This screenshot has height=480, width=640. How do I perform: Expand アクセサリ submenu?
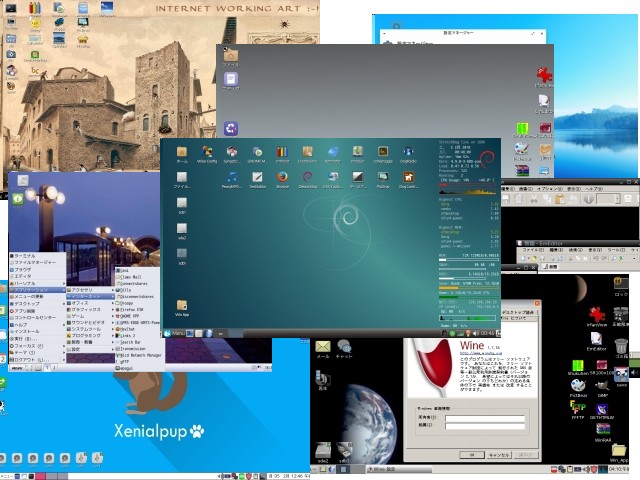point(90,290)
